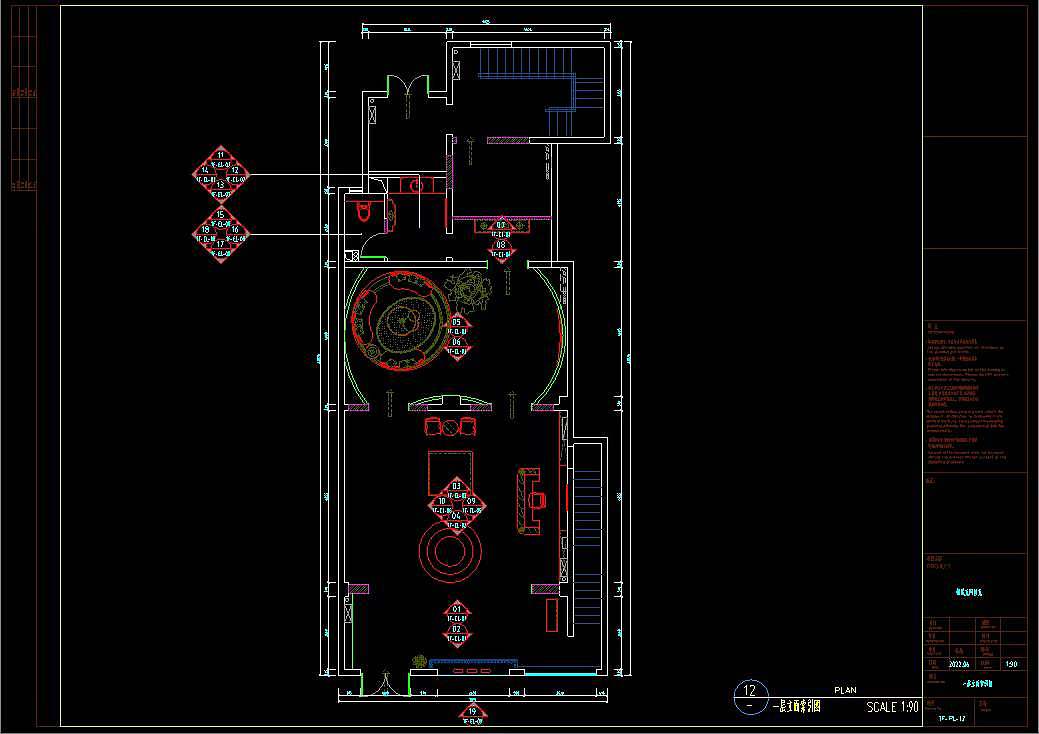The width and height of the screenshot is (1039, 734).
Task: Click the reception desk chair symbol
Action: point(537,500)
